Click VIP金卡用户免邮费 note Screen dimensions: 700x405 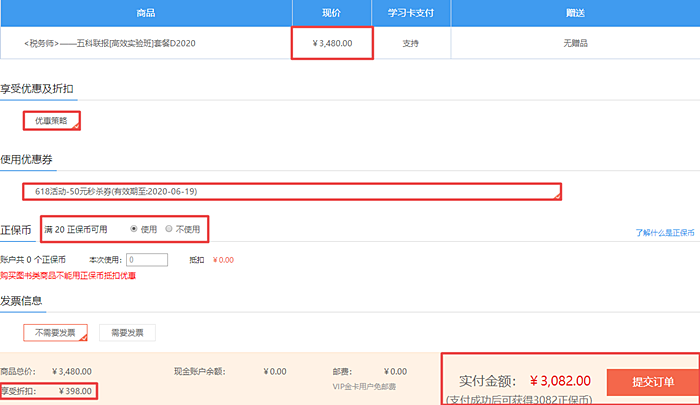coord(364,387)
